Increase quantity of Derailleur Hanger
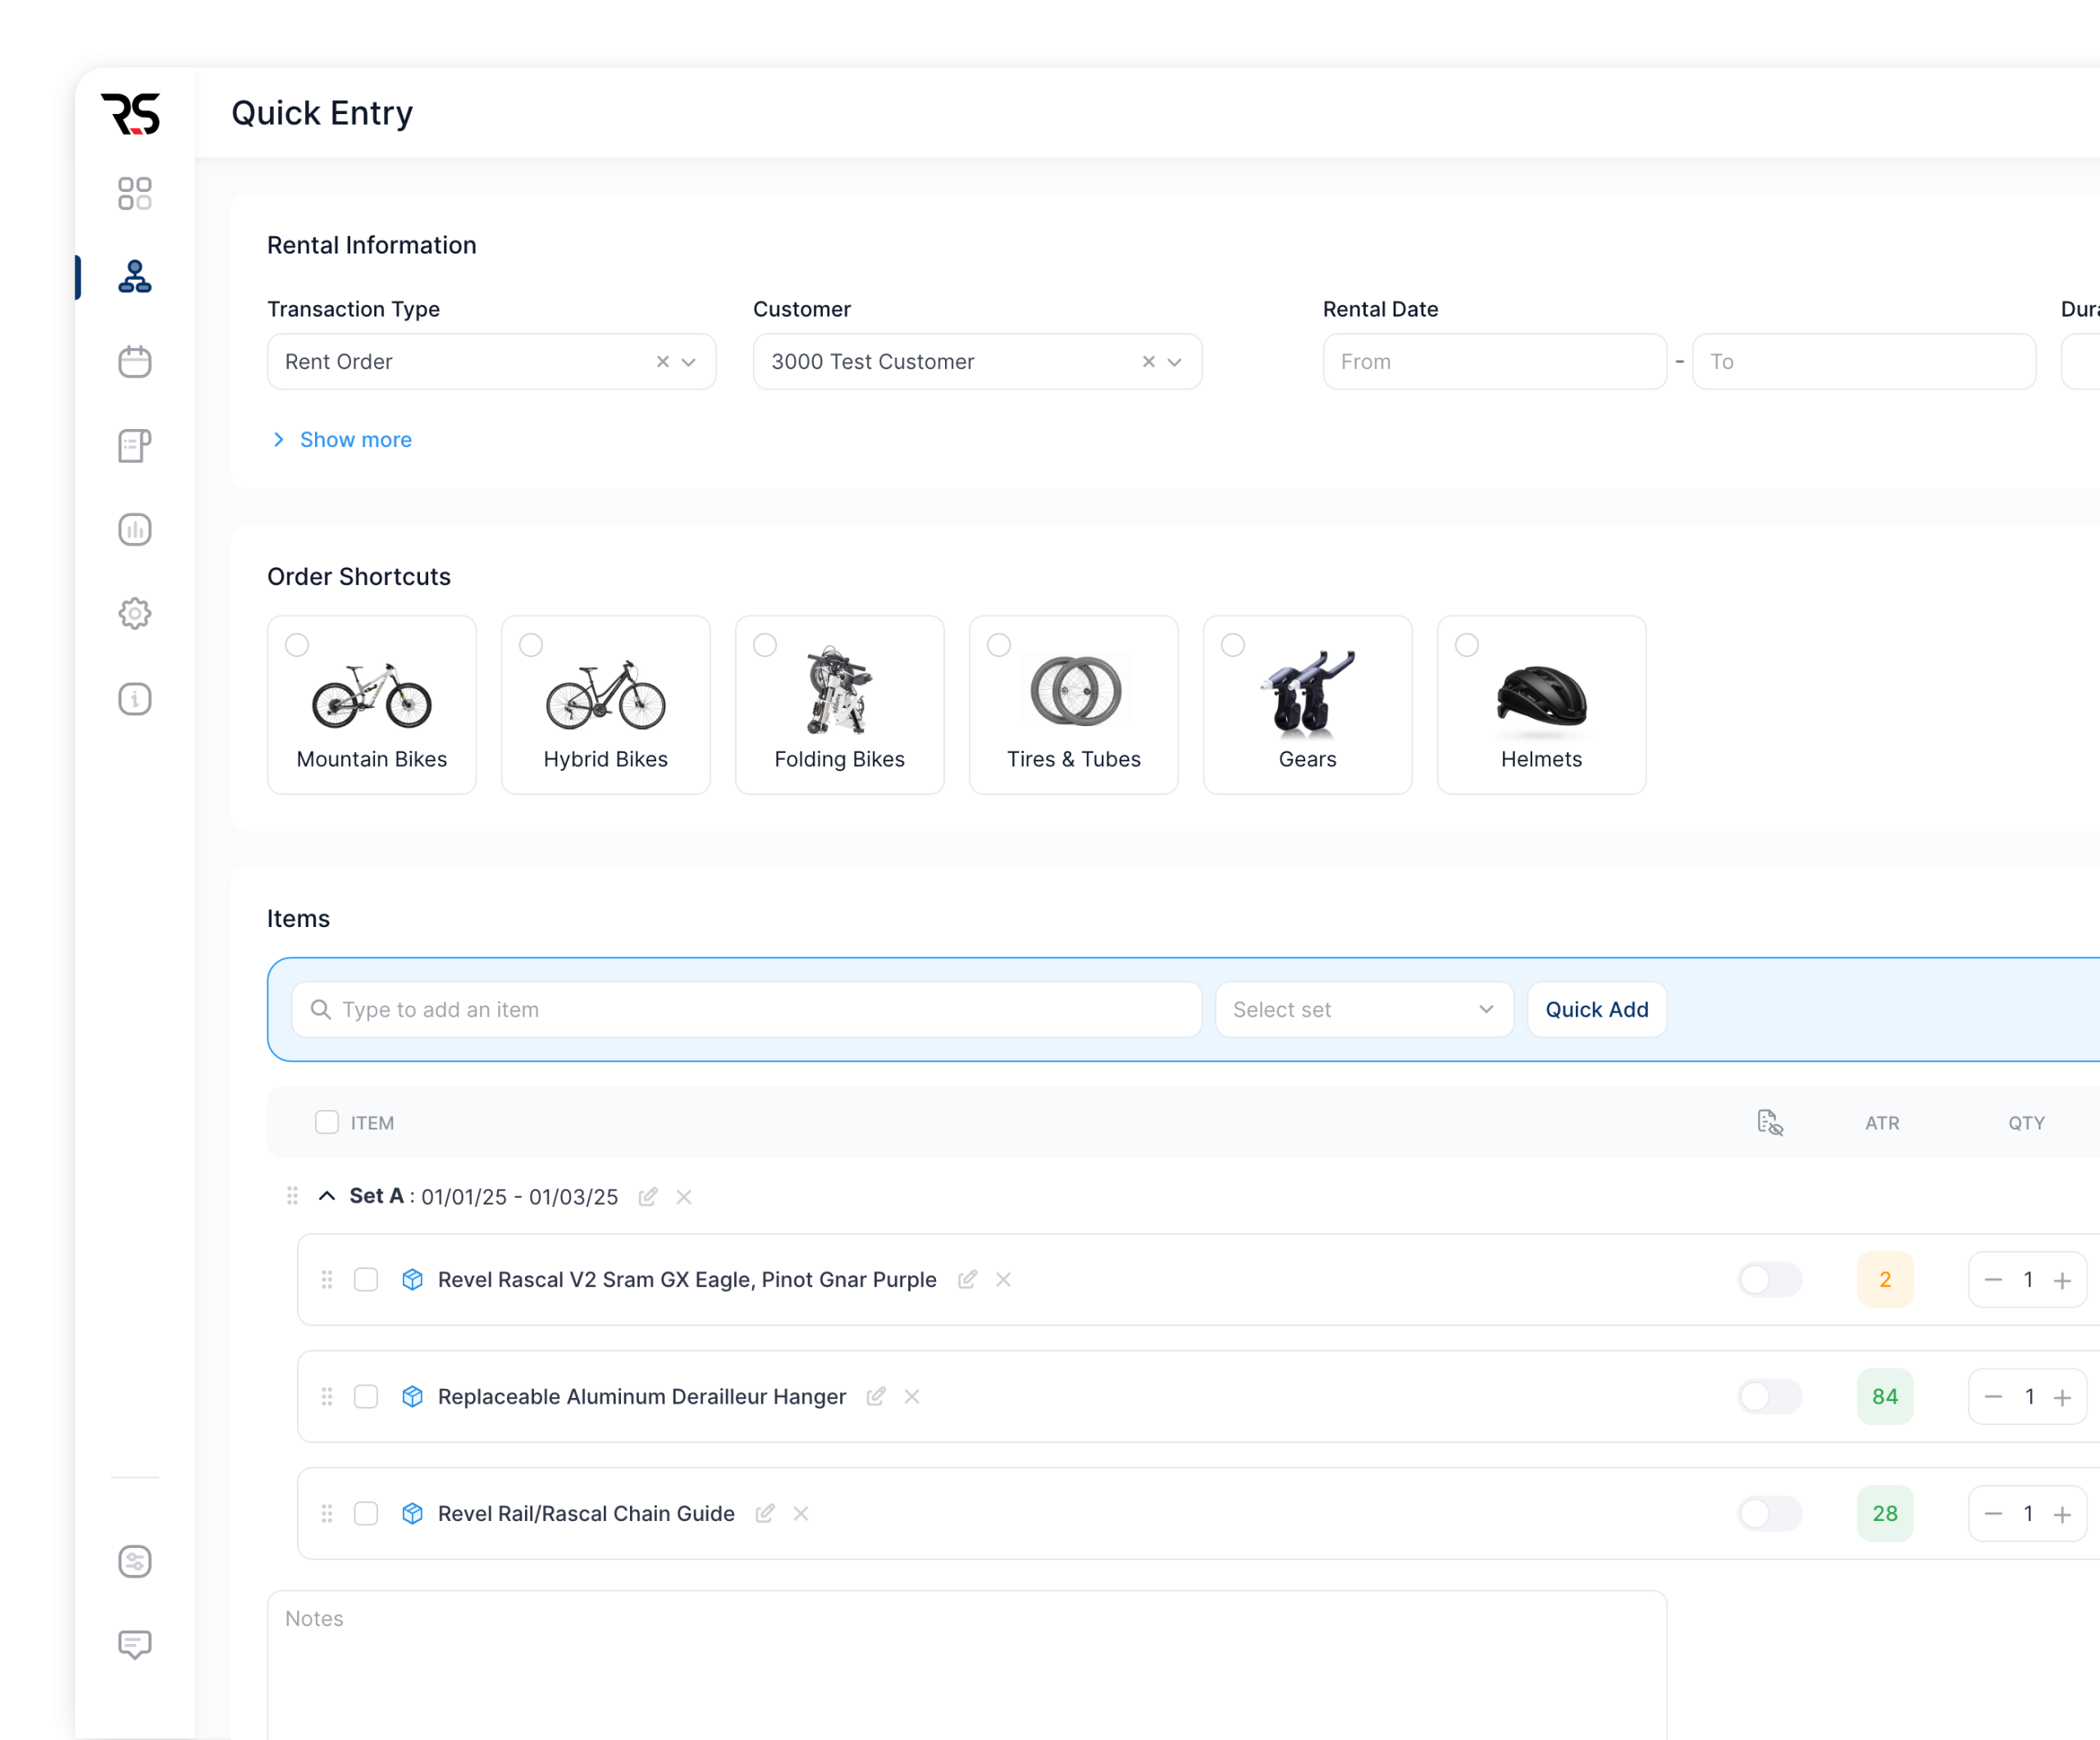The image size is (2100, 1740). click(2062, 1397)
